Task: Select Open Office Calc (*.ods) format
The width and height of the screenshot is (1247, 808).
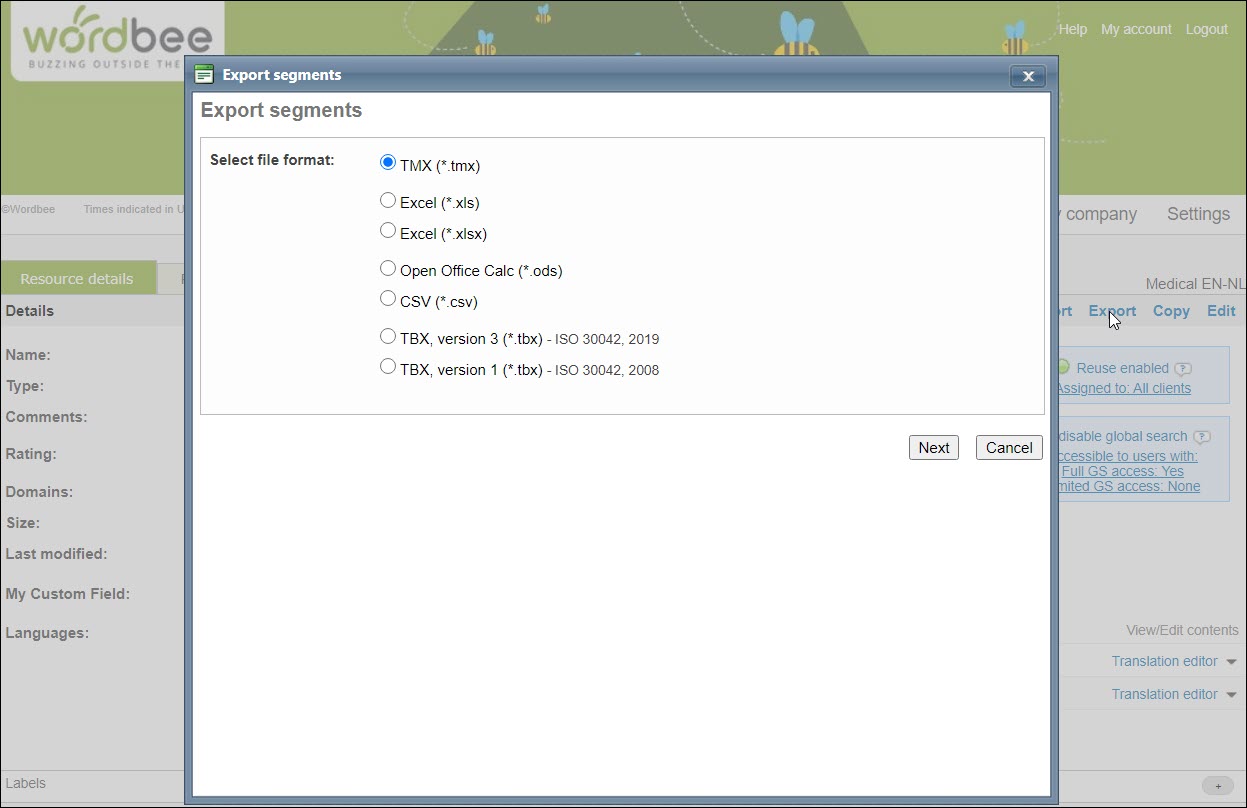Action: point(388,268)
